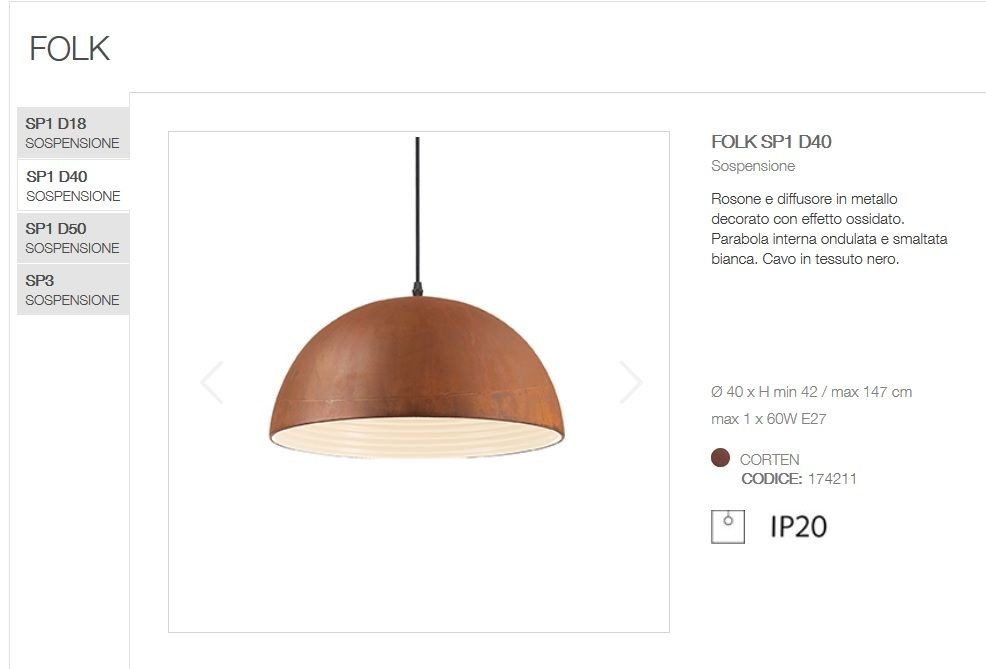Click the product description paragraph

(x=829, y=229)
